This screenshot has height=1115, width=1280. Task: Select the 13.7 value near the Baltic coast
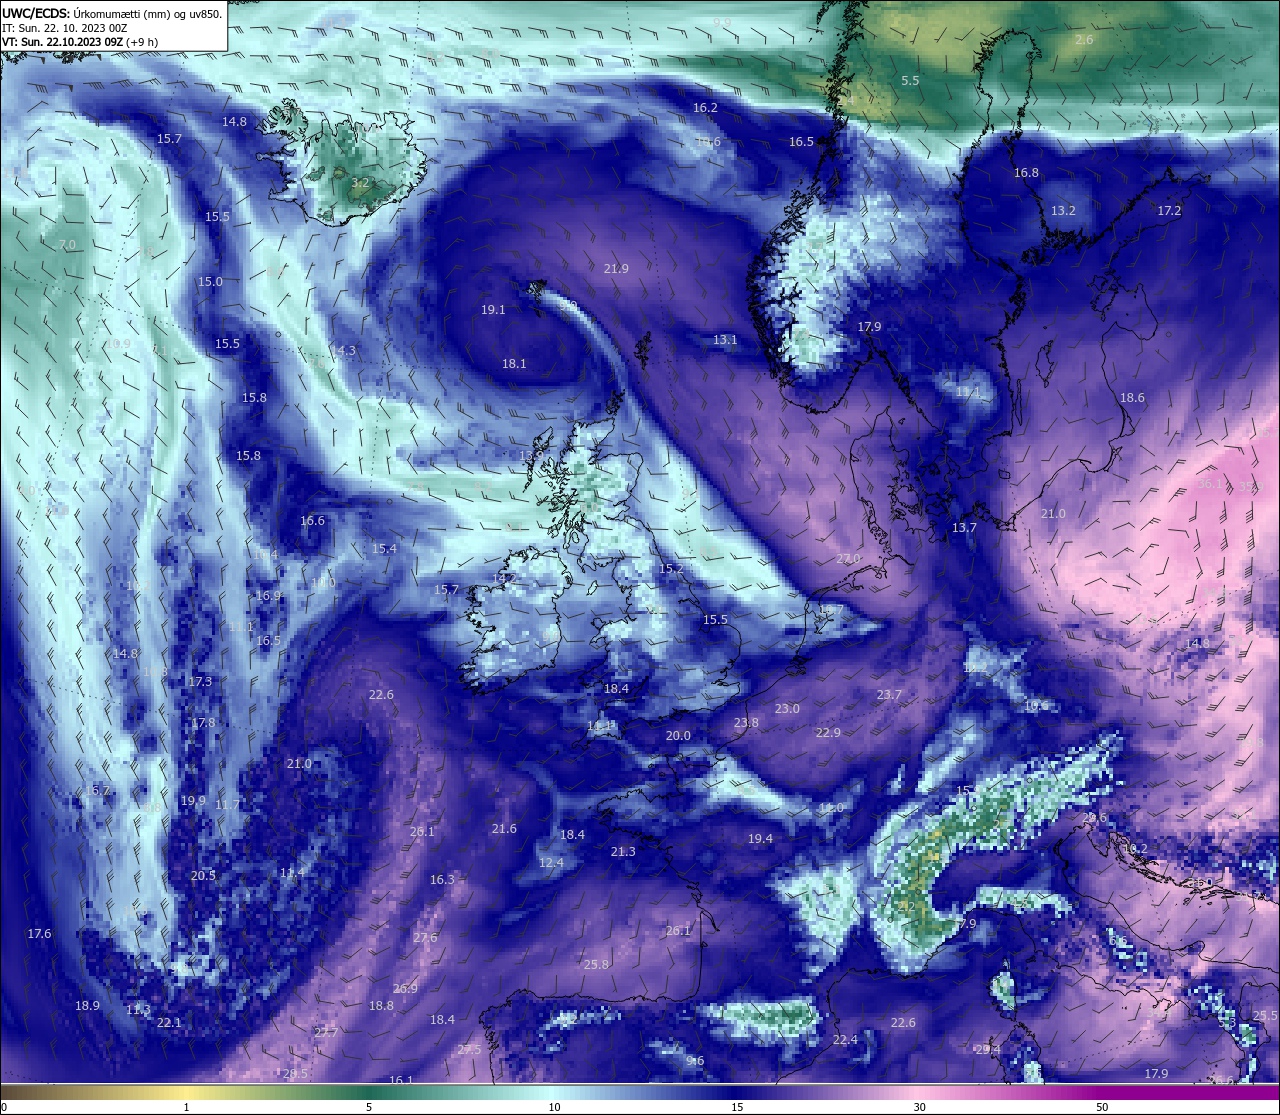(964, 527)
